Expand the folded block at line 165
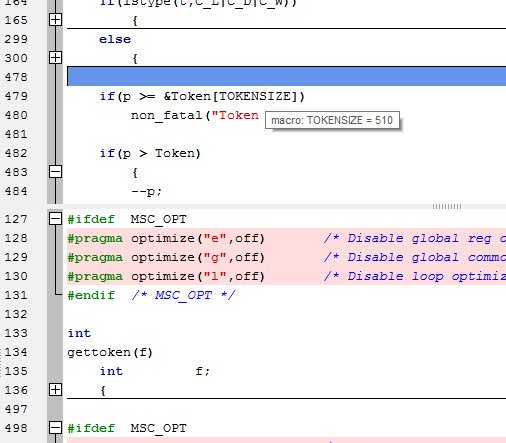506x443 pixels. 55,20
